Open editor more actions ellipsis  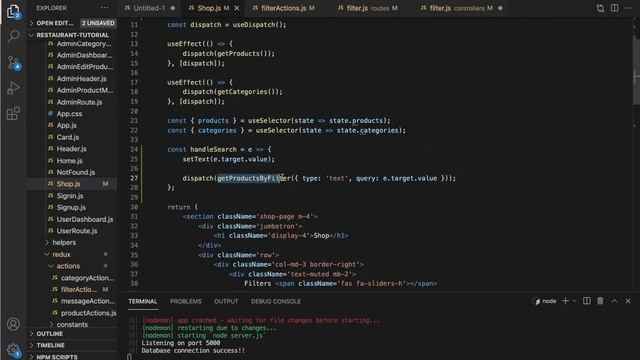point(628,8)
